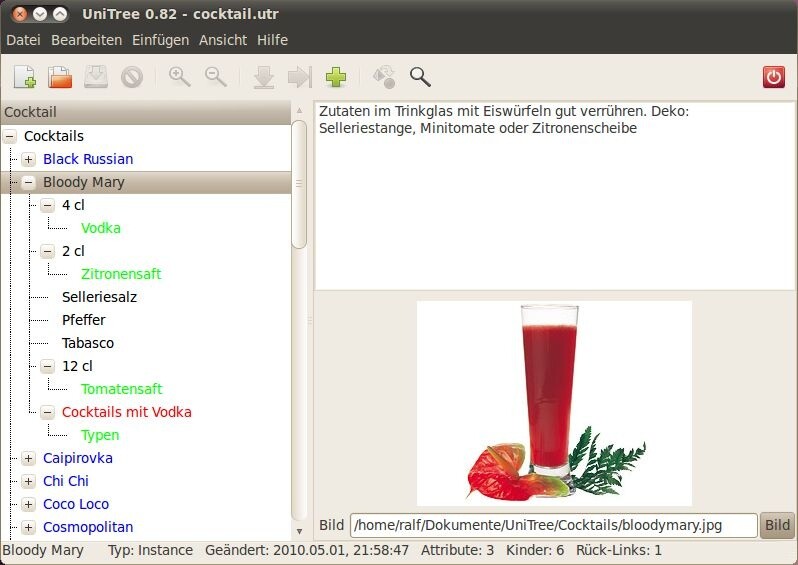Click the Cocktail column header
798x565 pixels.
point(146,112)
